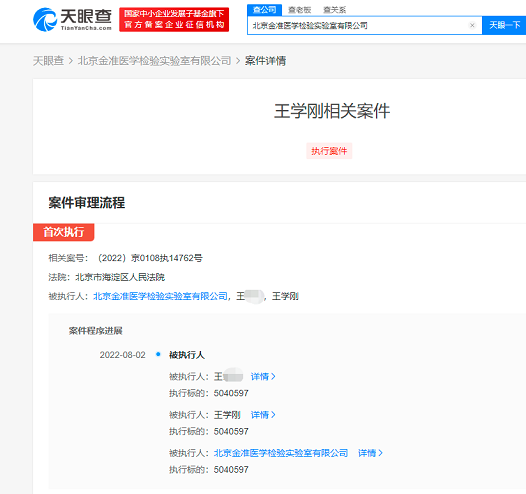Click the 王学刚相关案件 heading
Screen dimensions: 526x494
click(332, 111)
